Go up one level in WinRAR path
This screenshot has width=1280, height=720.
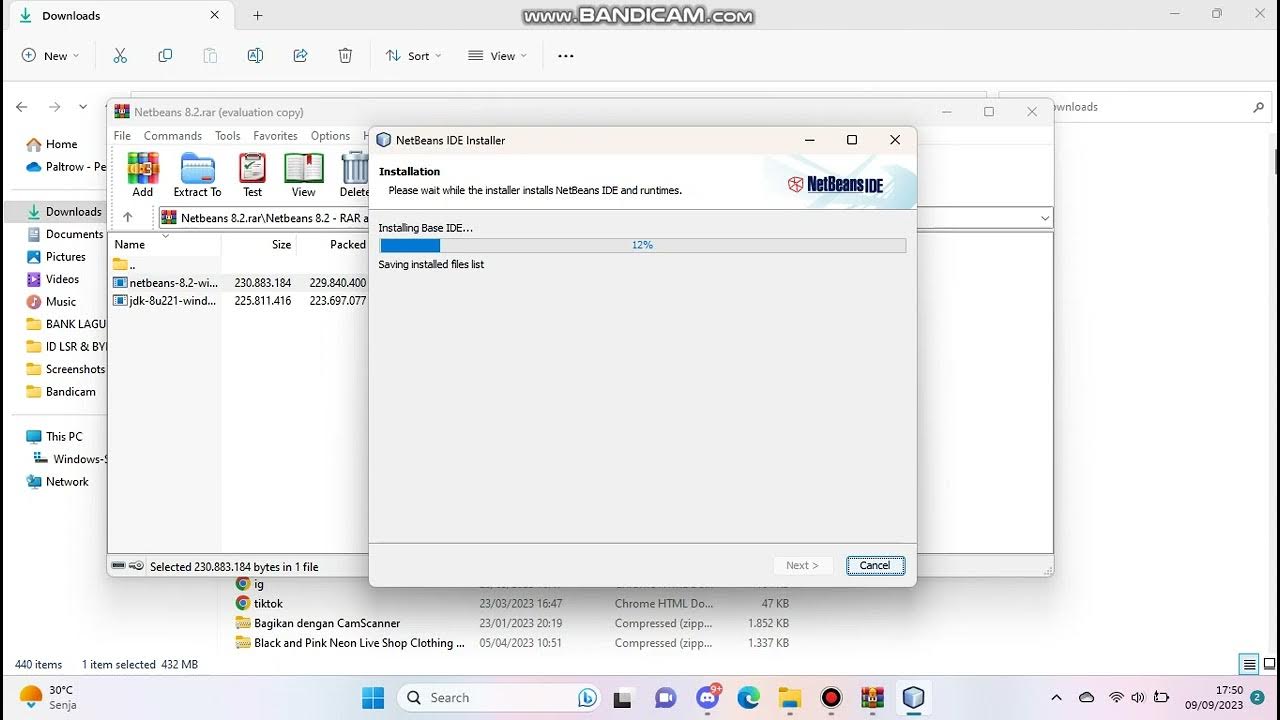point(127,217)
